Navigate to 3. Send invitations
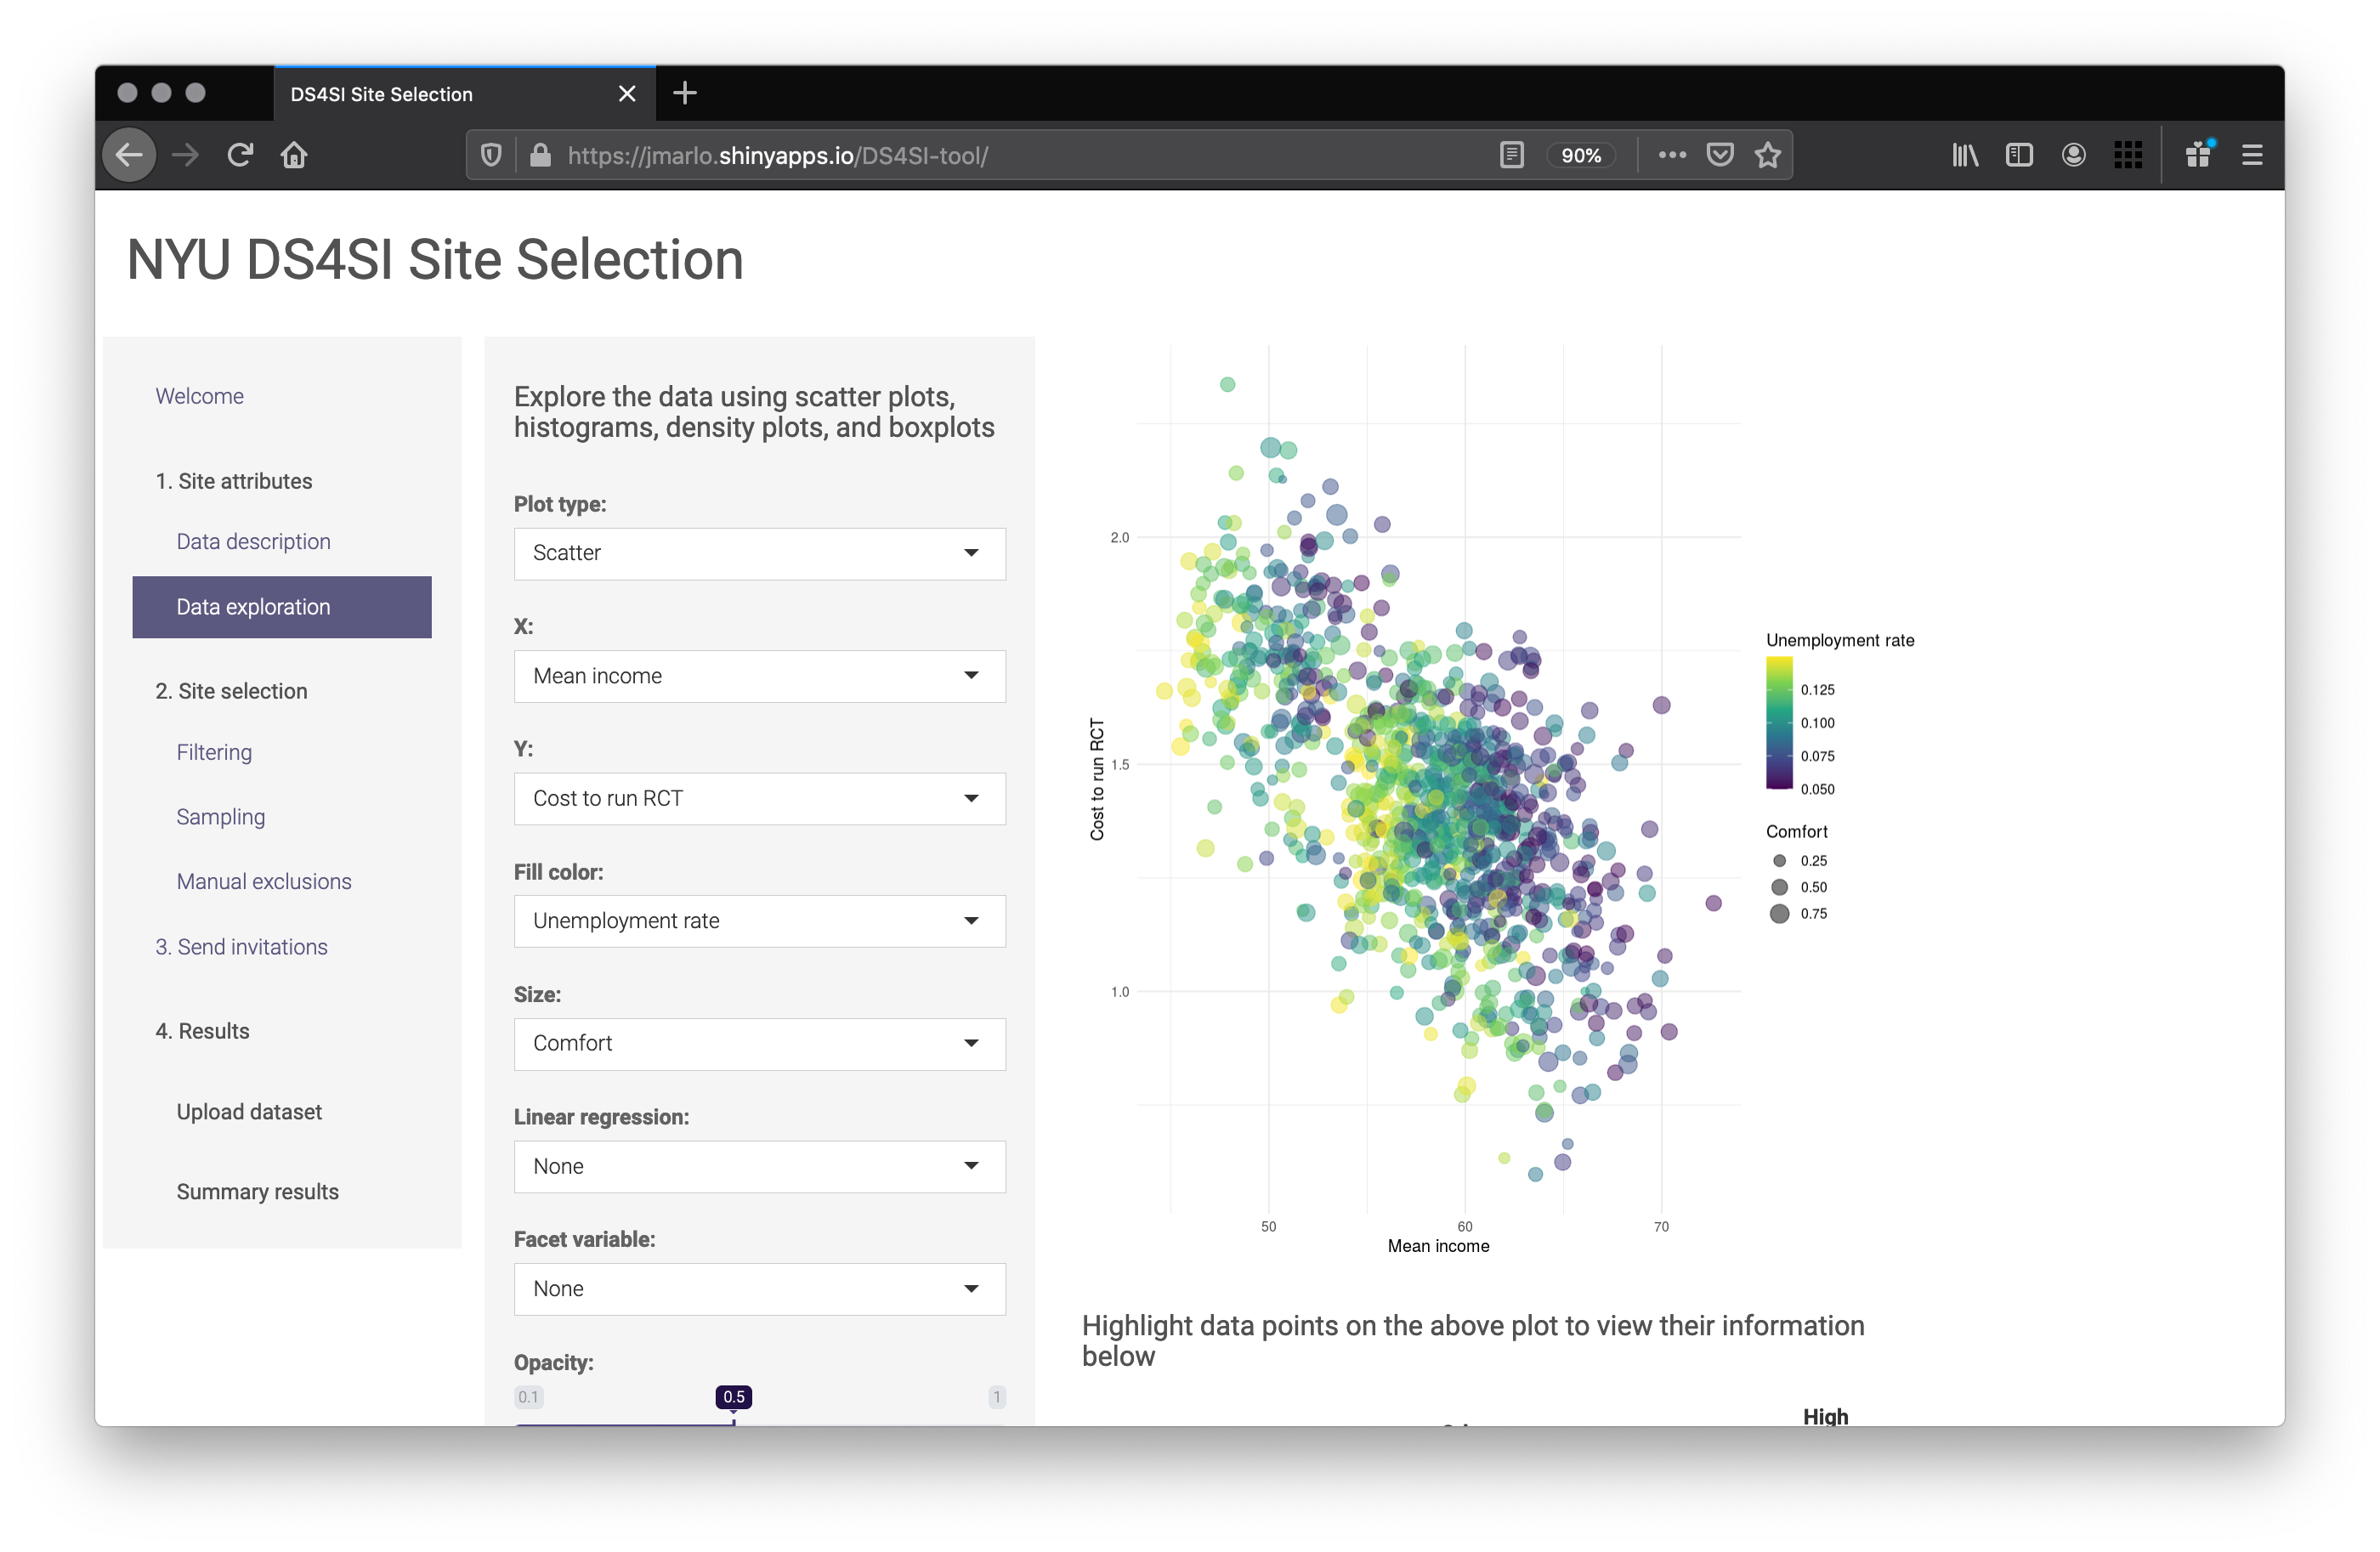 coord(241,947)
